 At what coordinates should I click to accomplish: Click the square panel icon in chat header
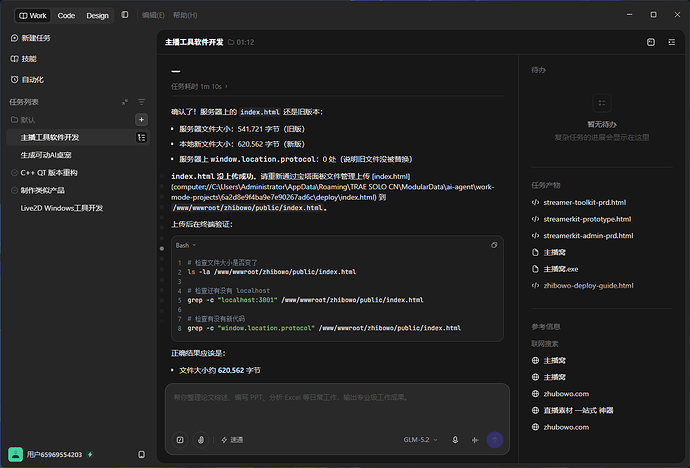(x=651, y=42)
